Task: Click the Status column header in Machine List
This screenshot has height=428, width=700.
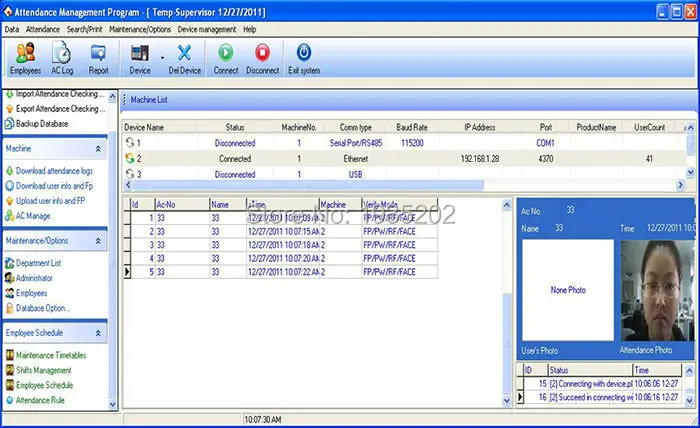Action: coord(235,128)
